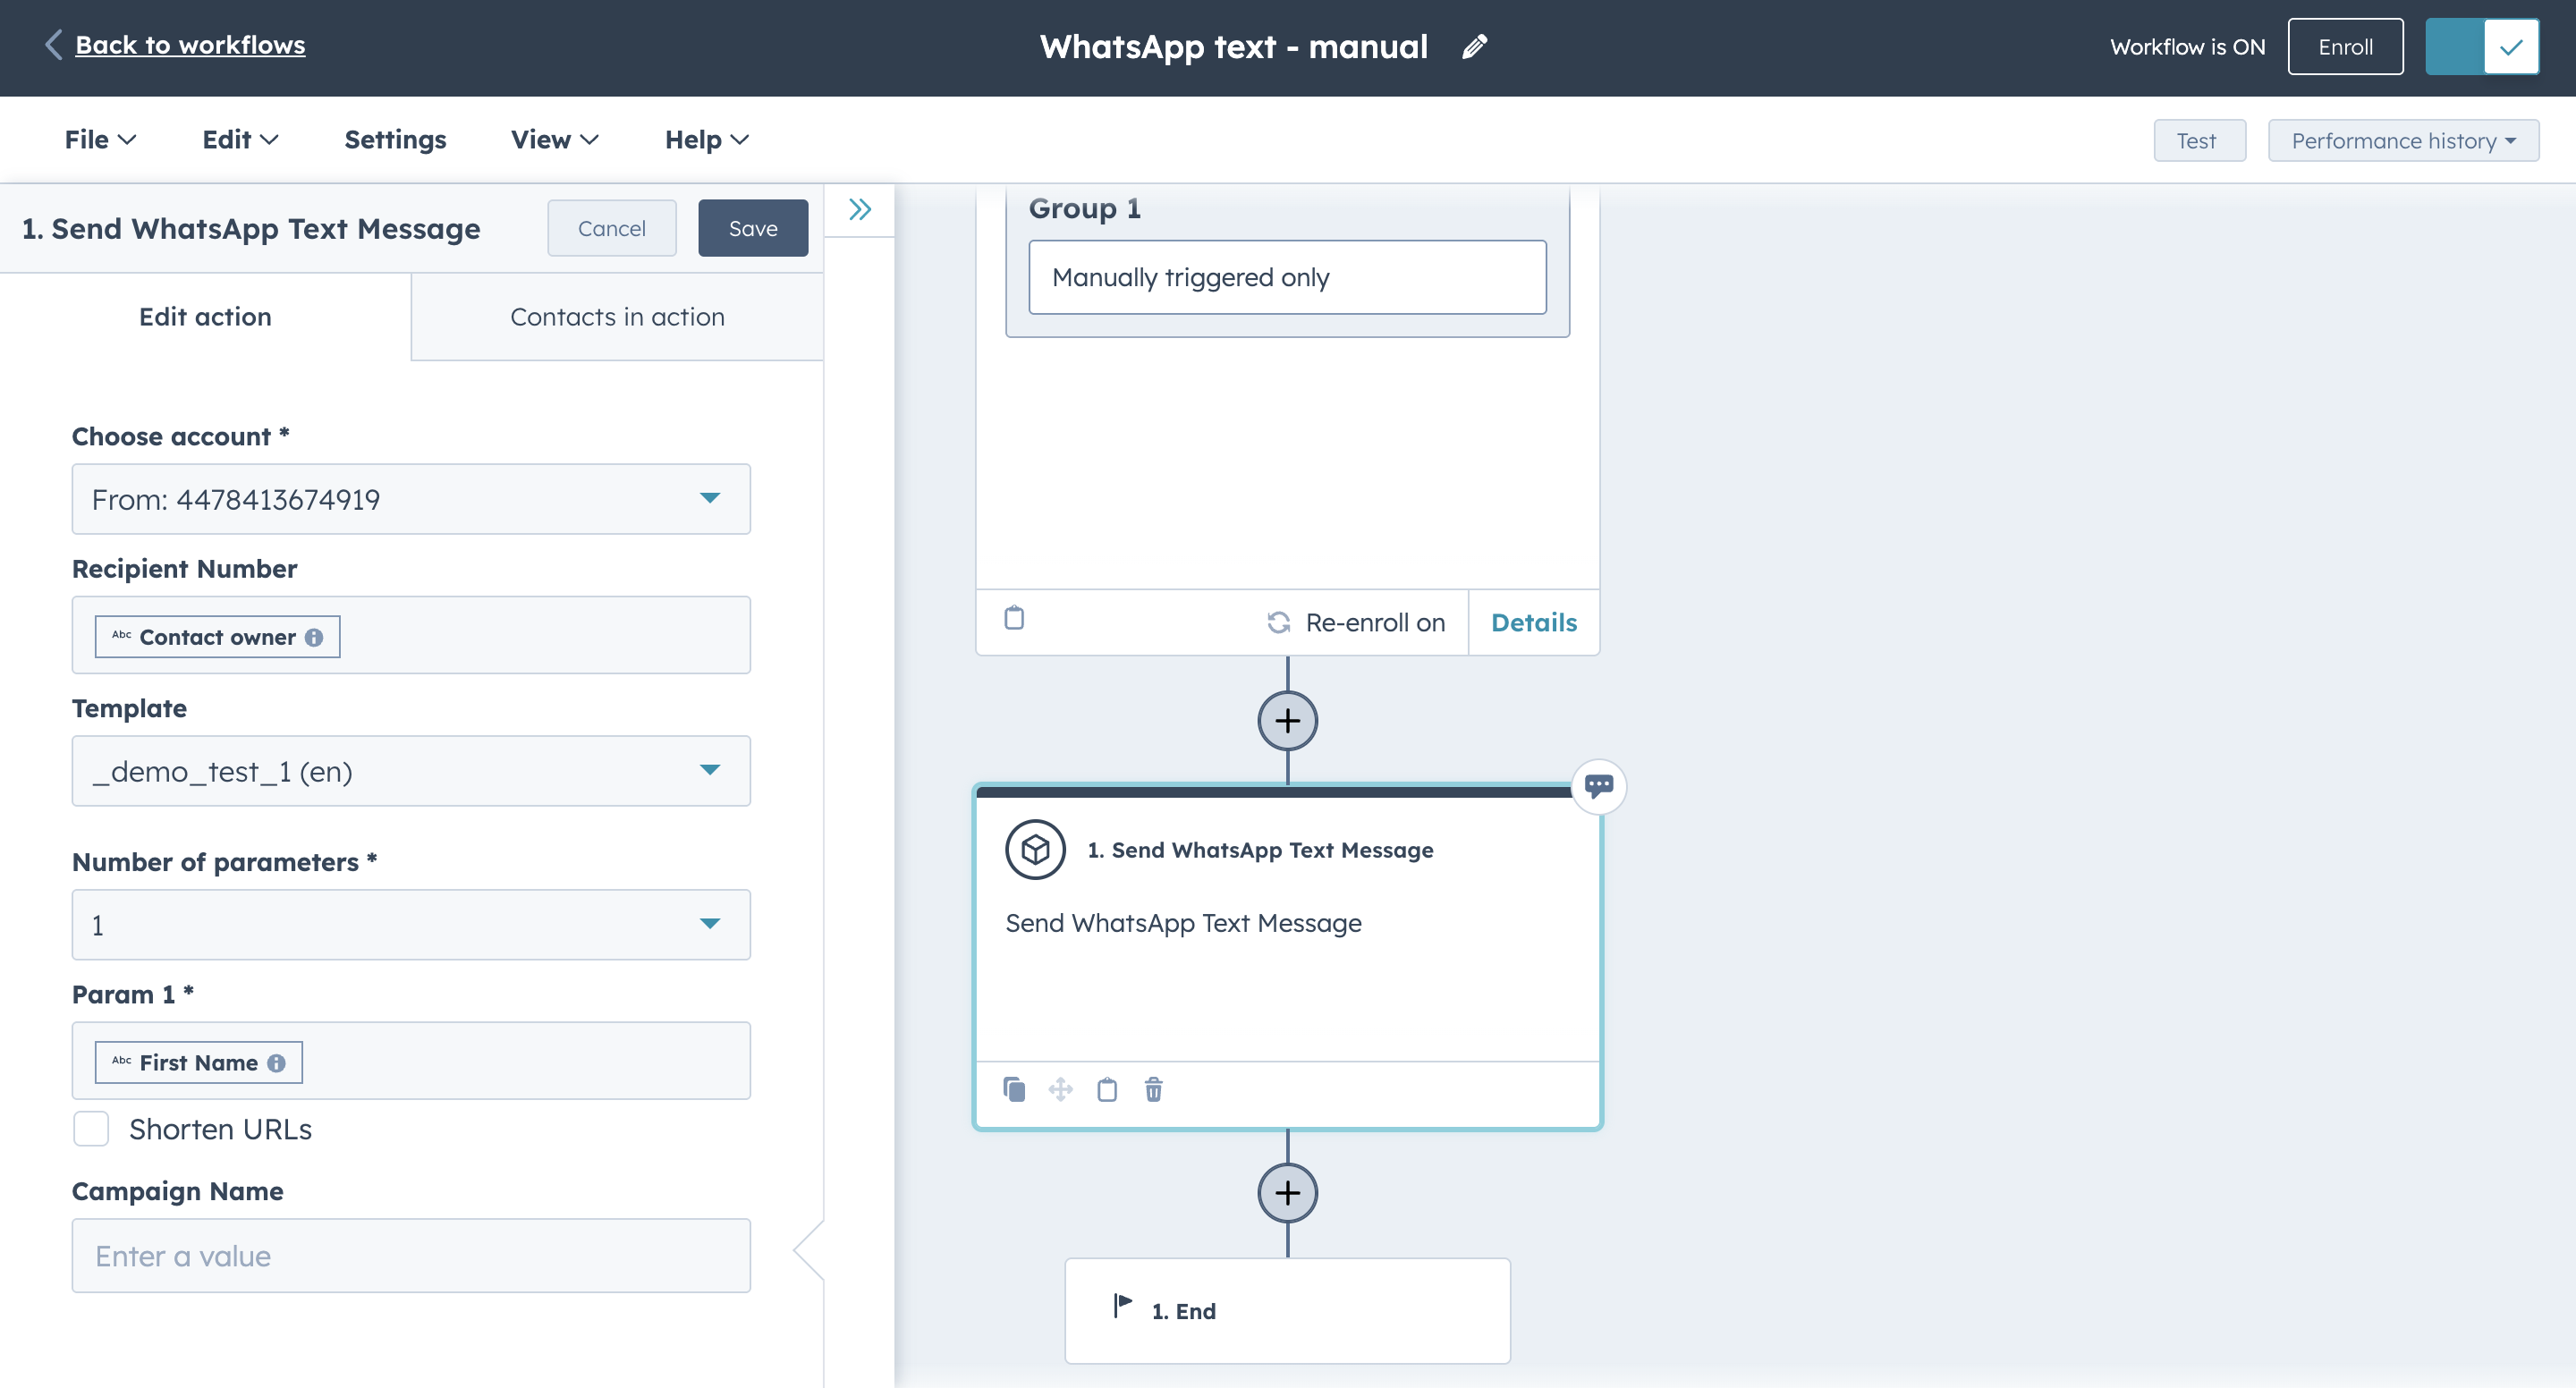Open the Settings menu item
Image resolution: width=2576 pixels, height=1388 pixels.
tap(395, 140)
